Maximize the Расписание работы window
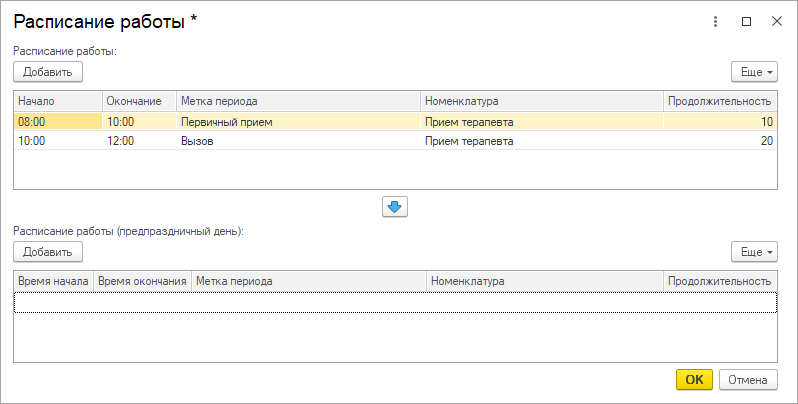This screenshot has width=798, height=404. coord(746,21)
